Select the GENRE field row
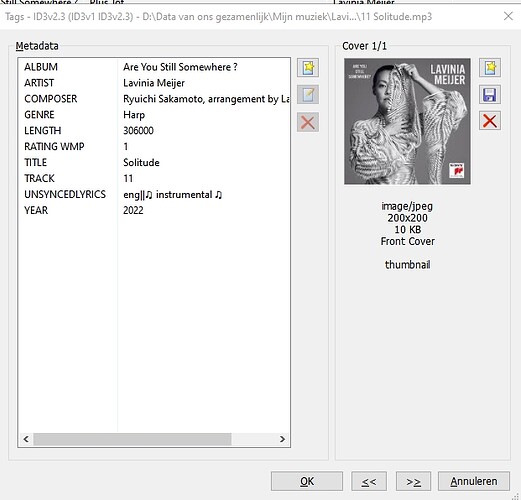521x500 pixels. pos(154,115)
